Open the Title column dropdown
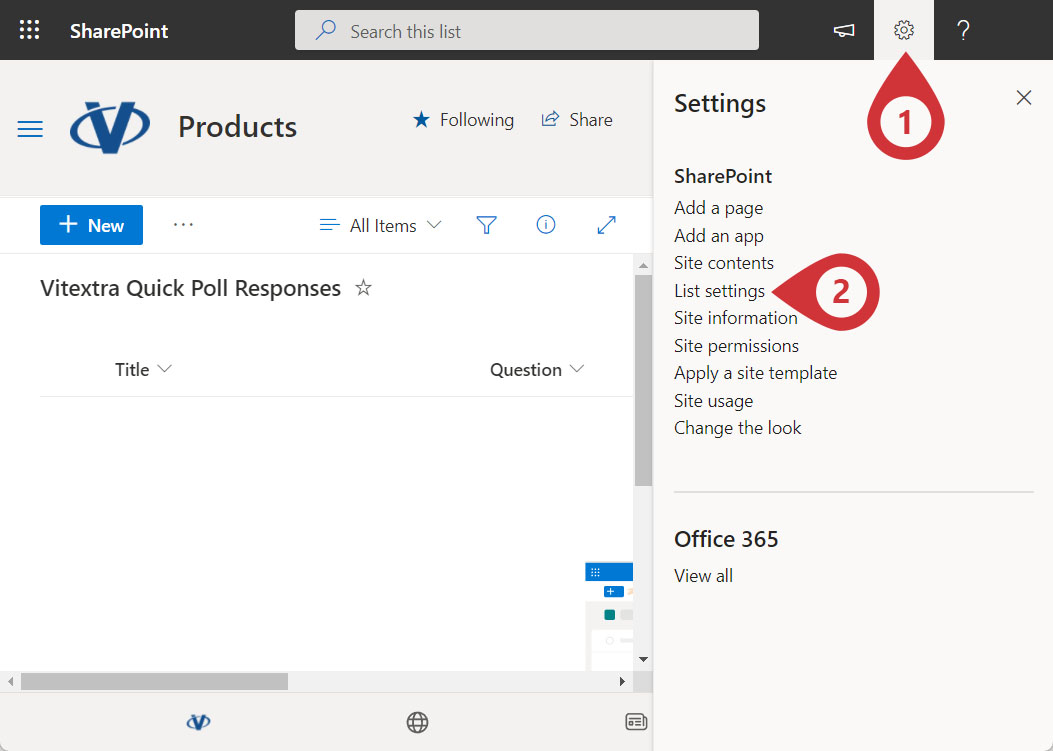 (143, 369)
